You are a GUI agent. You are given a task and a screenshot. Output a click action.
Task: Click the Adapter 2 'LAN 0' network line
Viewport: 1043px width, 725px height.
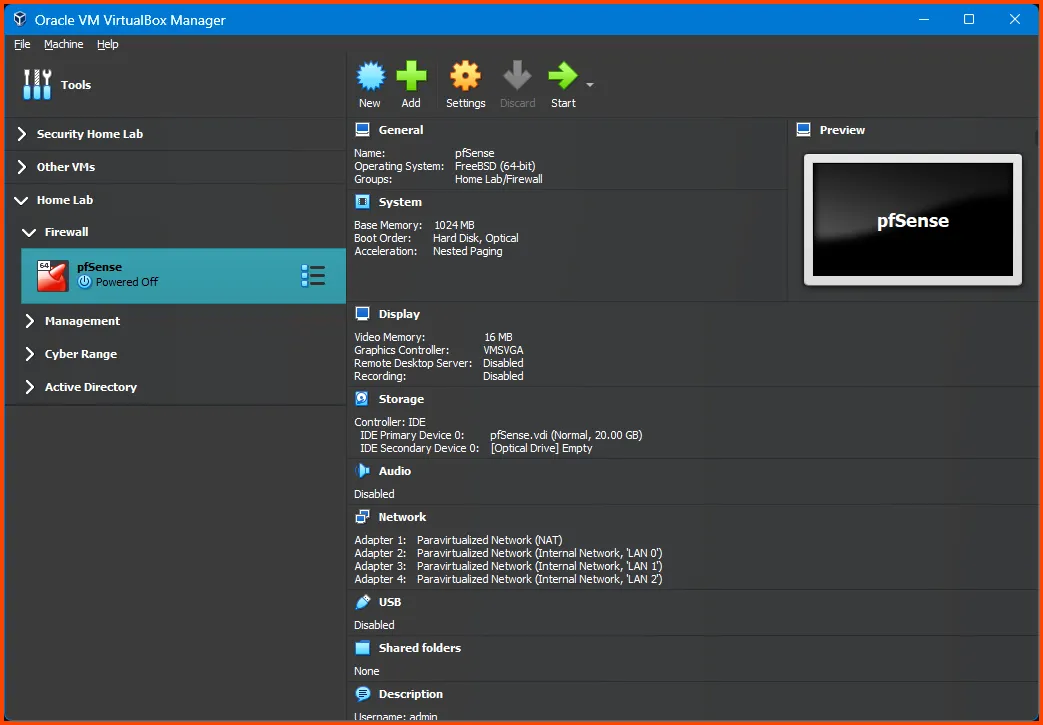coord(508,553)
